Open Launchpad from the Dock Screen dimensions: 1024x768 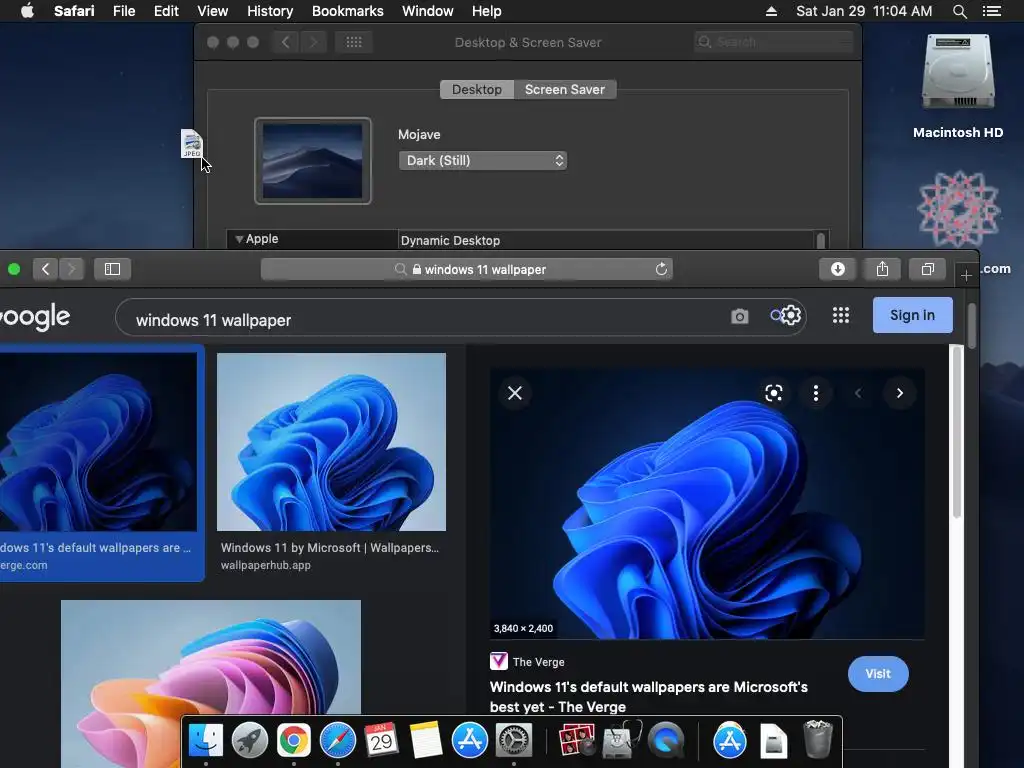pyautogui.click(x=249, y=741)
